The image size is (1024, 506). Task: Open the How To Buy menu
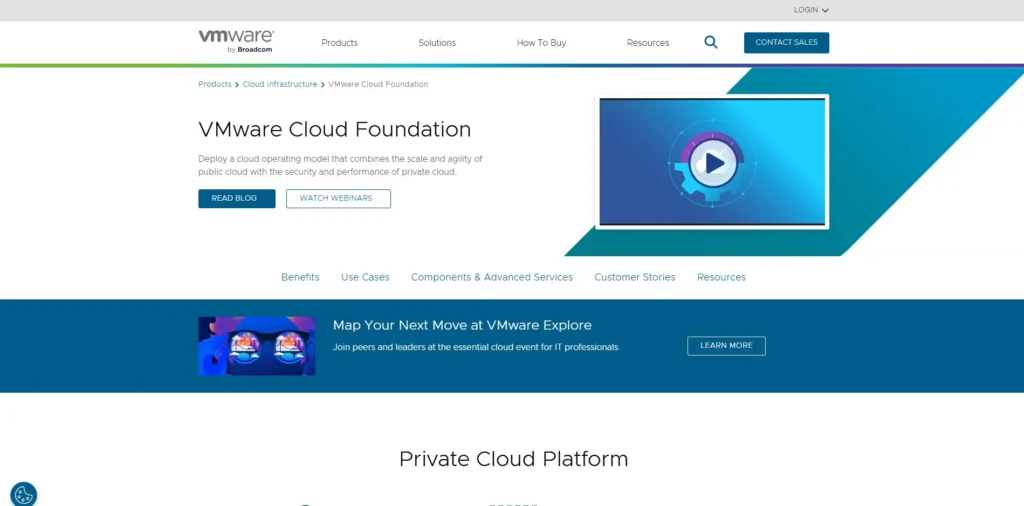[x=541, y=43]
